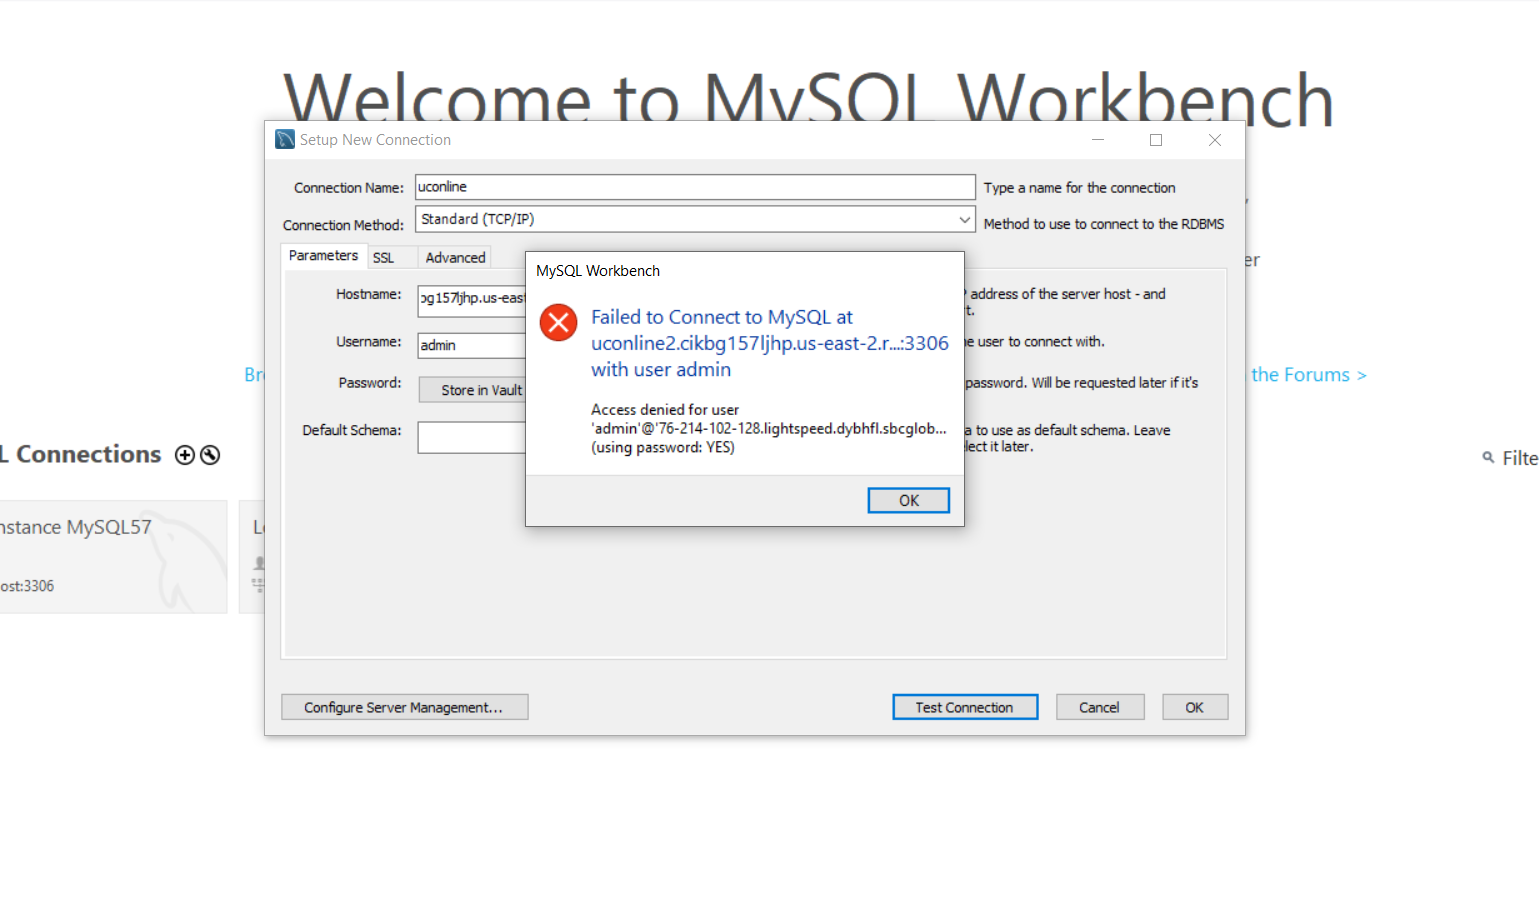
Task: Focus the Username input field
Action: [472, 345]
